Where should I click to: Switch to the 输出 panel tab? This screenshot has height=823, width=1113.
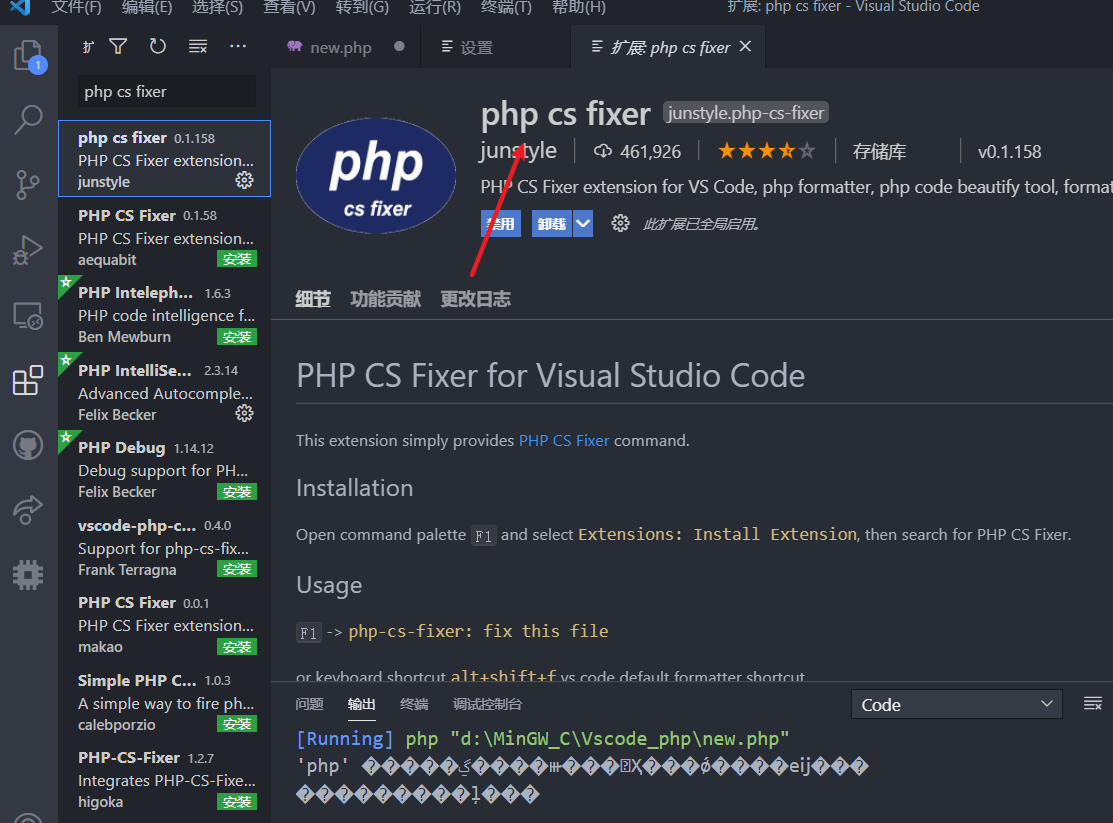[362, 704]
